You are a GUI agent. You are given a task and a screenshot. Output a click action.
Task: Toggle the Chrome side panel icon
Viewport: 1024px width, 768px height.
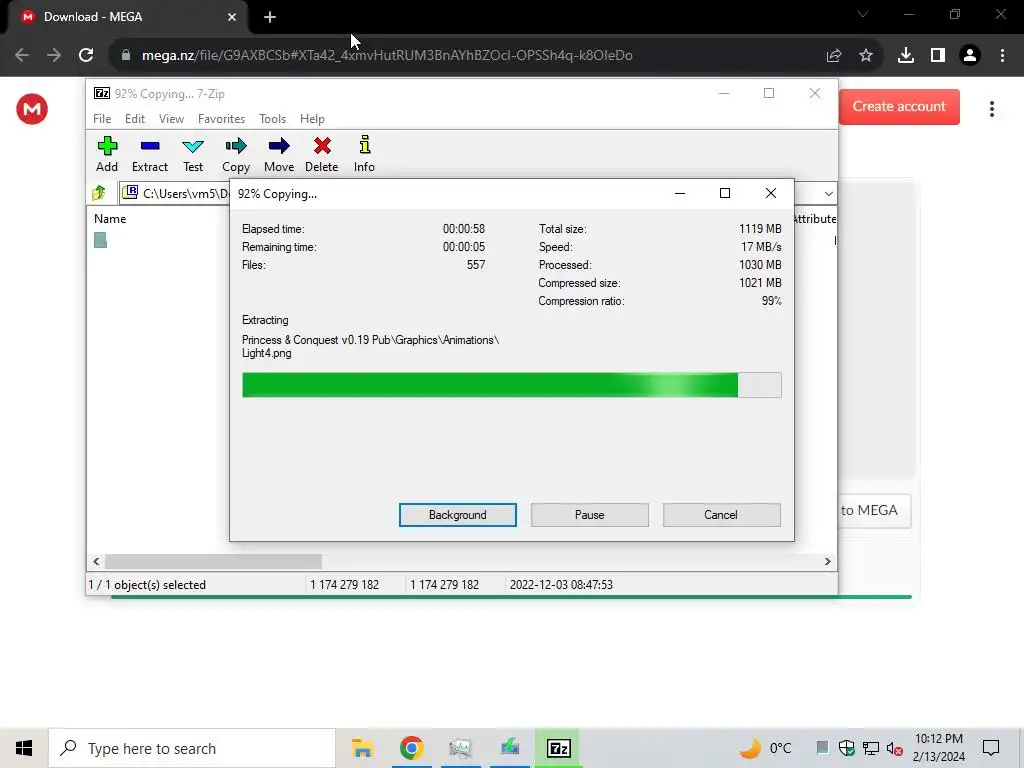click(938, 55)
